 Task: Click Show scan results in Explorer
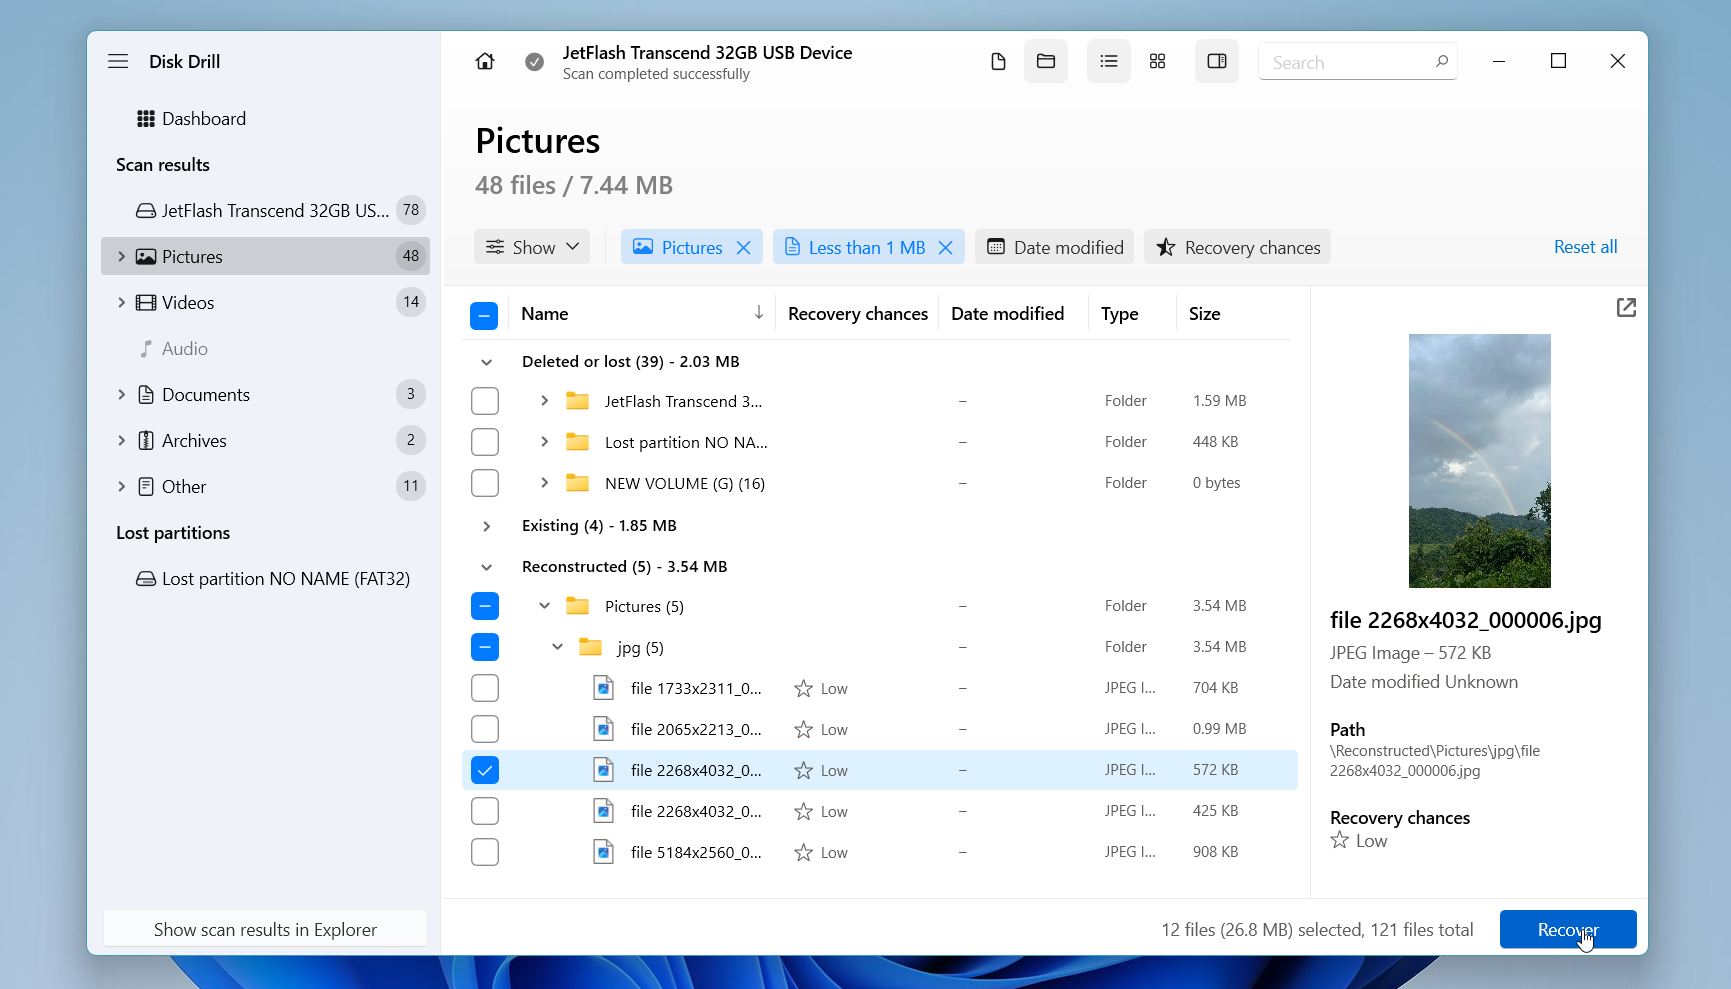pos(265,929)
